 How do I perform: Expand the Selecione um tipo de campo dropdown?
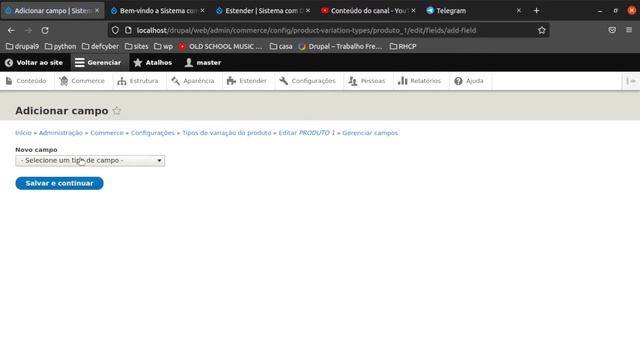[x=90, y=161]
